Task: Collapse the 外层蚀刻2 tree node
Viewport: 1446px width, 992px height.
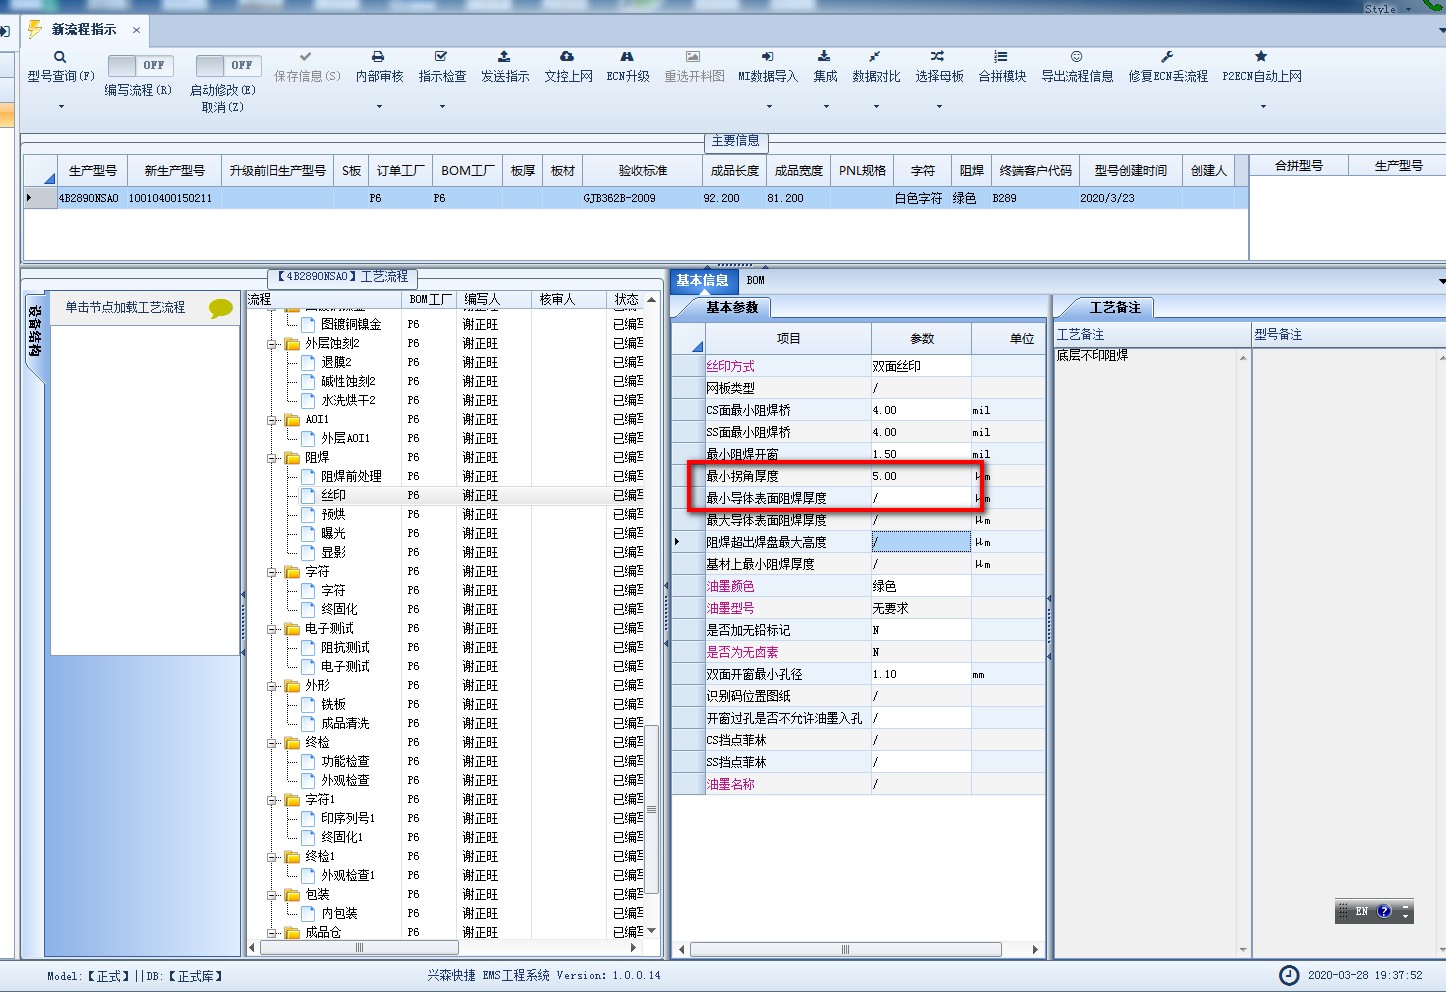Action: [x=272, y=344]
